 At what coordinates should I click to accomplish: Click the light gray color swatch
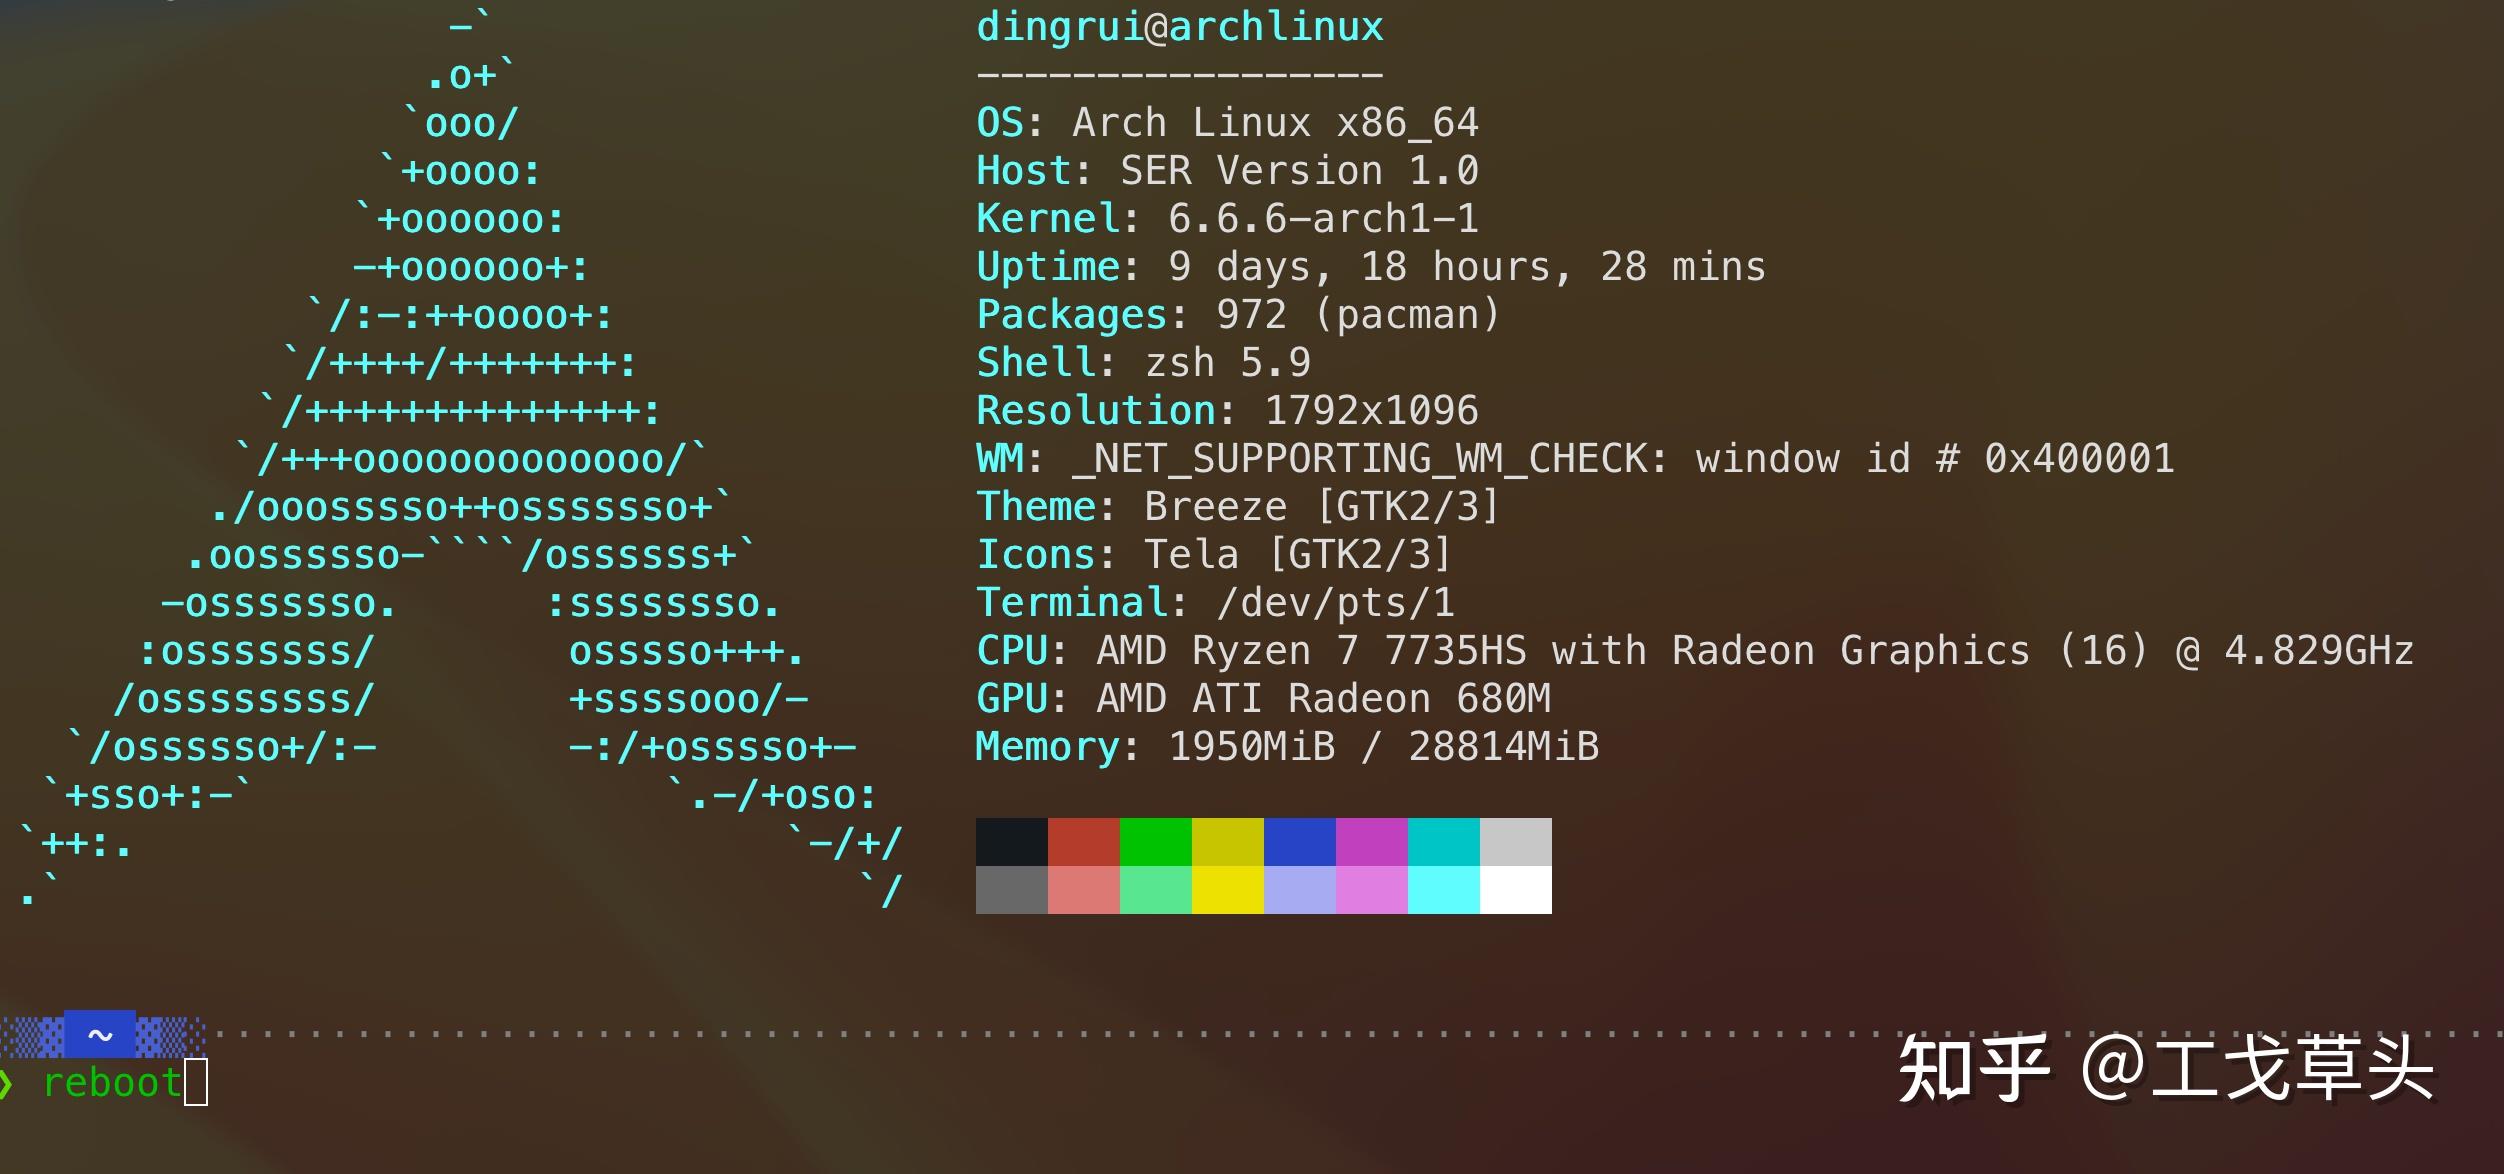1516,841
